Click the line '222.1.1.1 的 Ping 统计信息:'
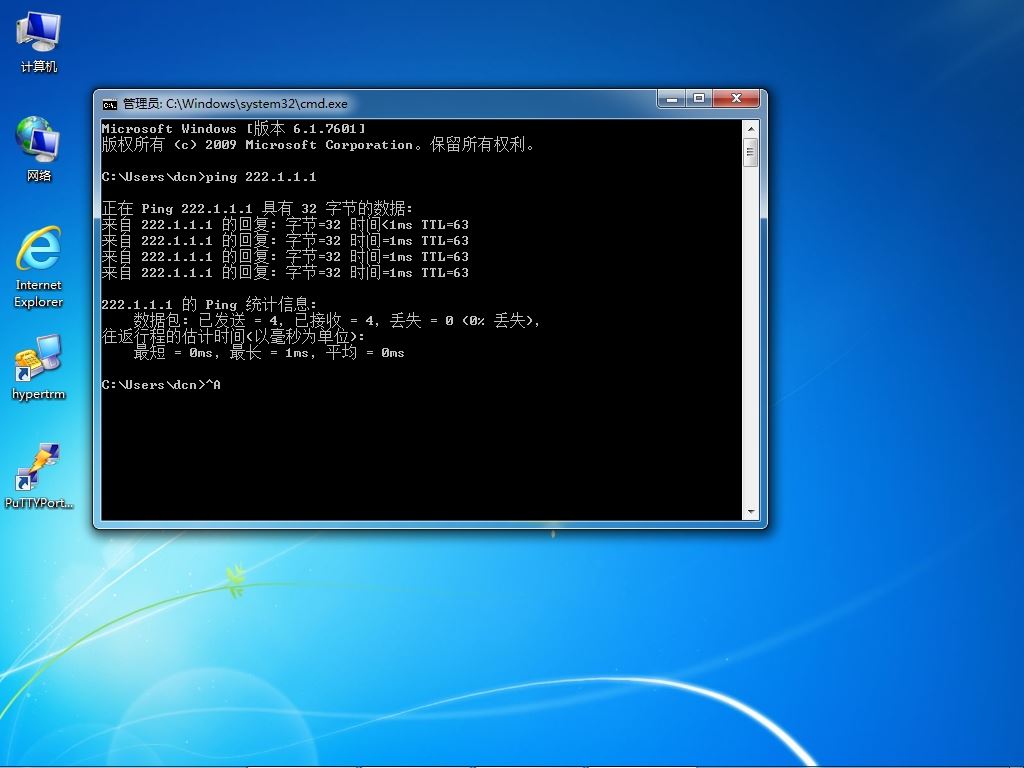The height and width of the screenshot is (768, 1024). tap(209, 305)
